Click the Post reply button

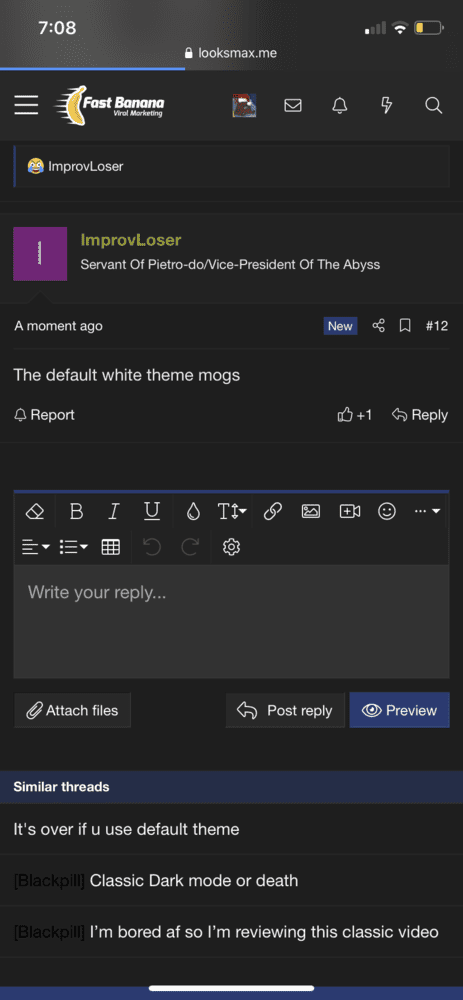[x=284, y=710]
